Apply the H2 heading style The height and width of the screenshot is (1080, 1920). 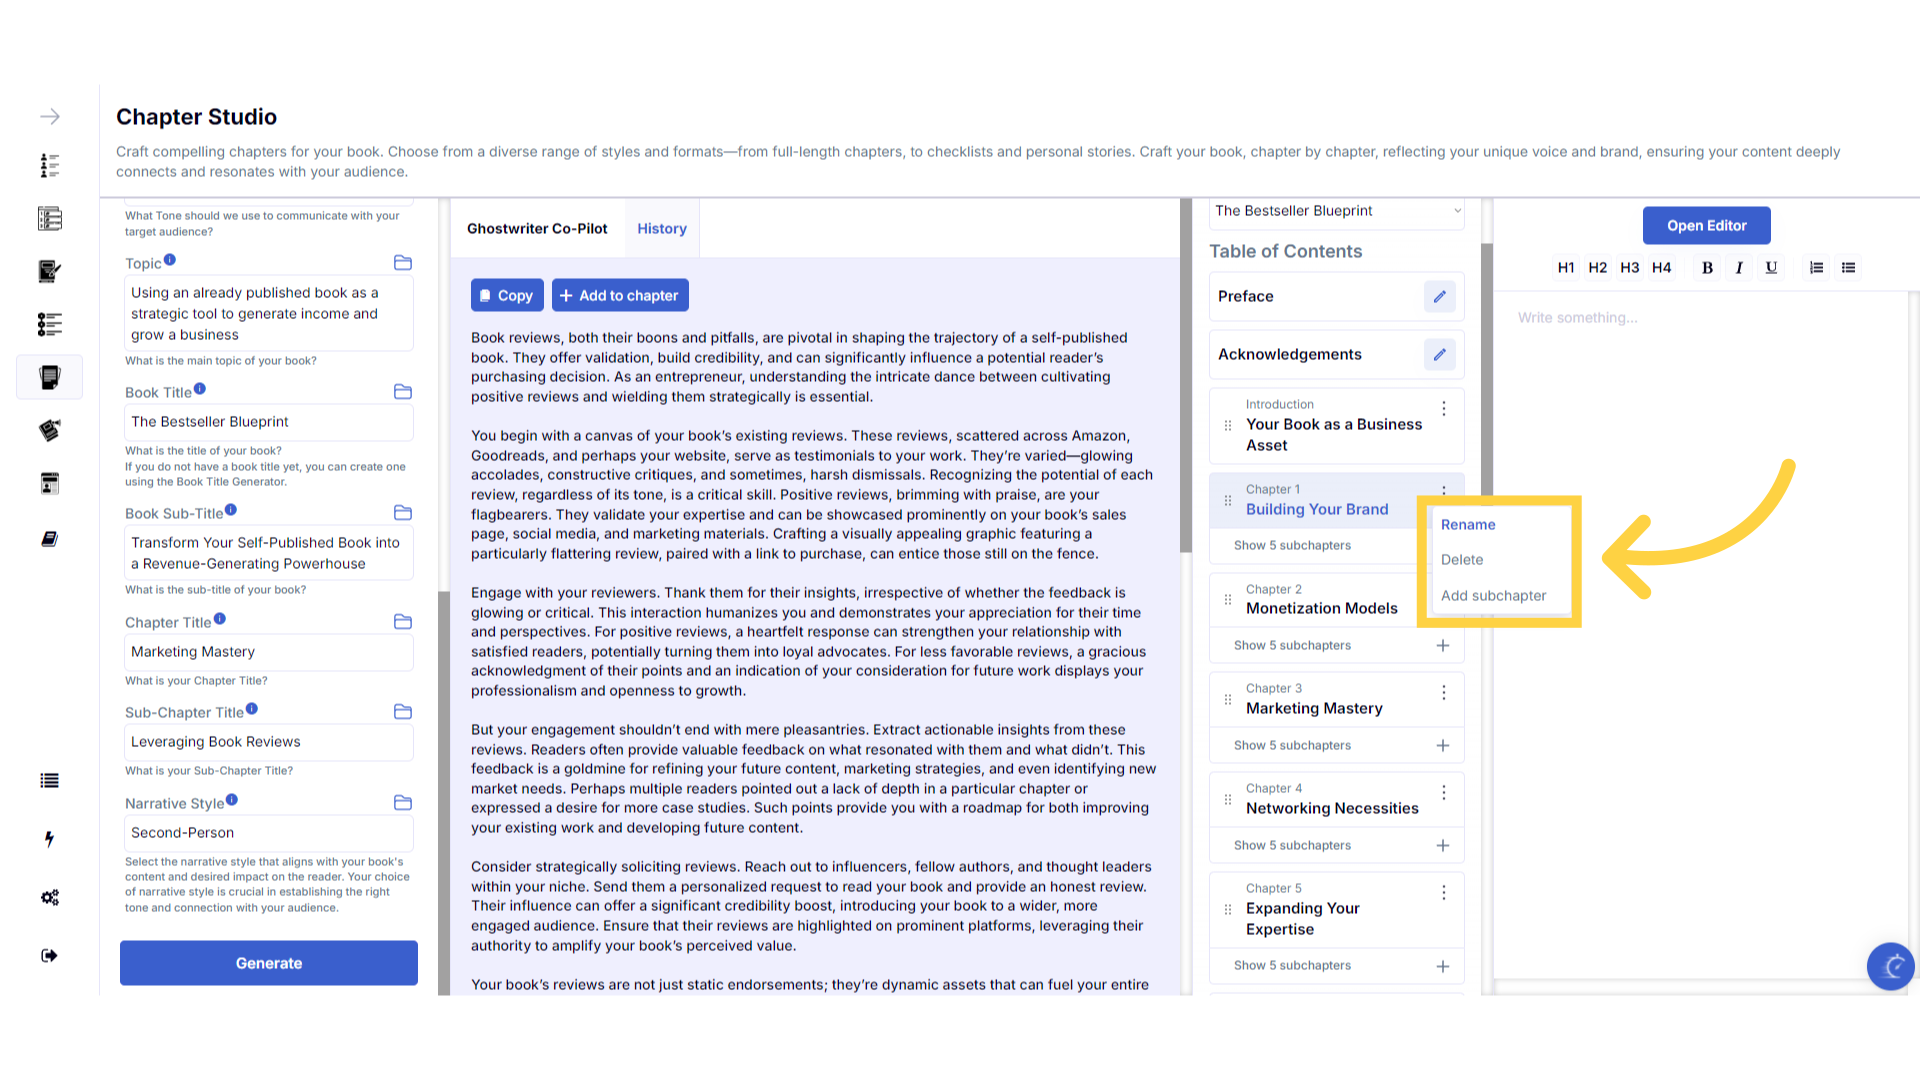[1598, 268]
